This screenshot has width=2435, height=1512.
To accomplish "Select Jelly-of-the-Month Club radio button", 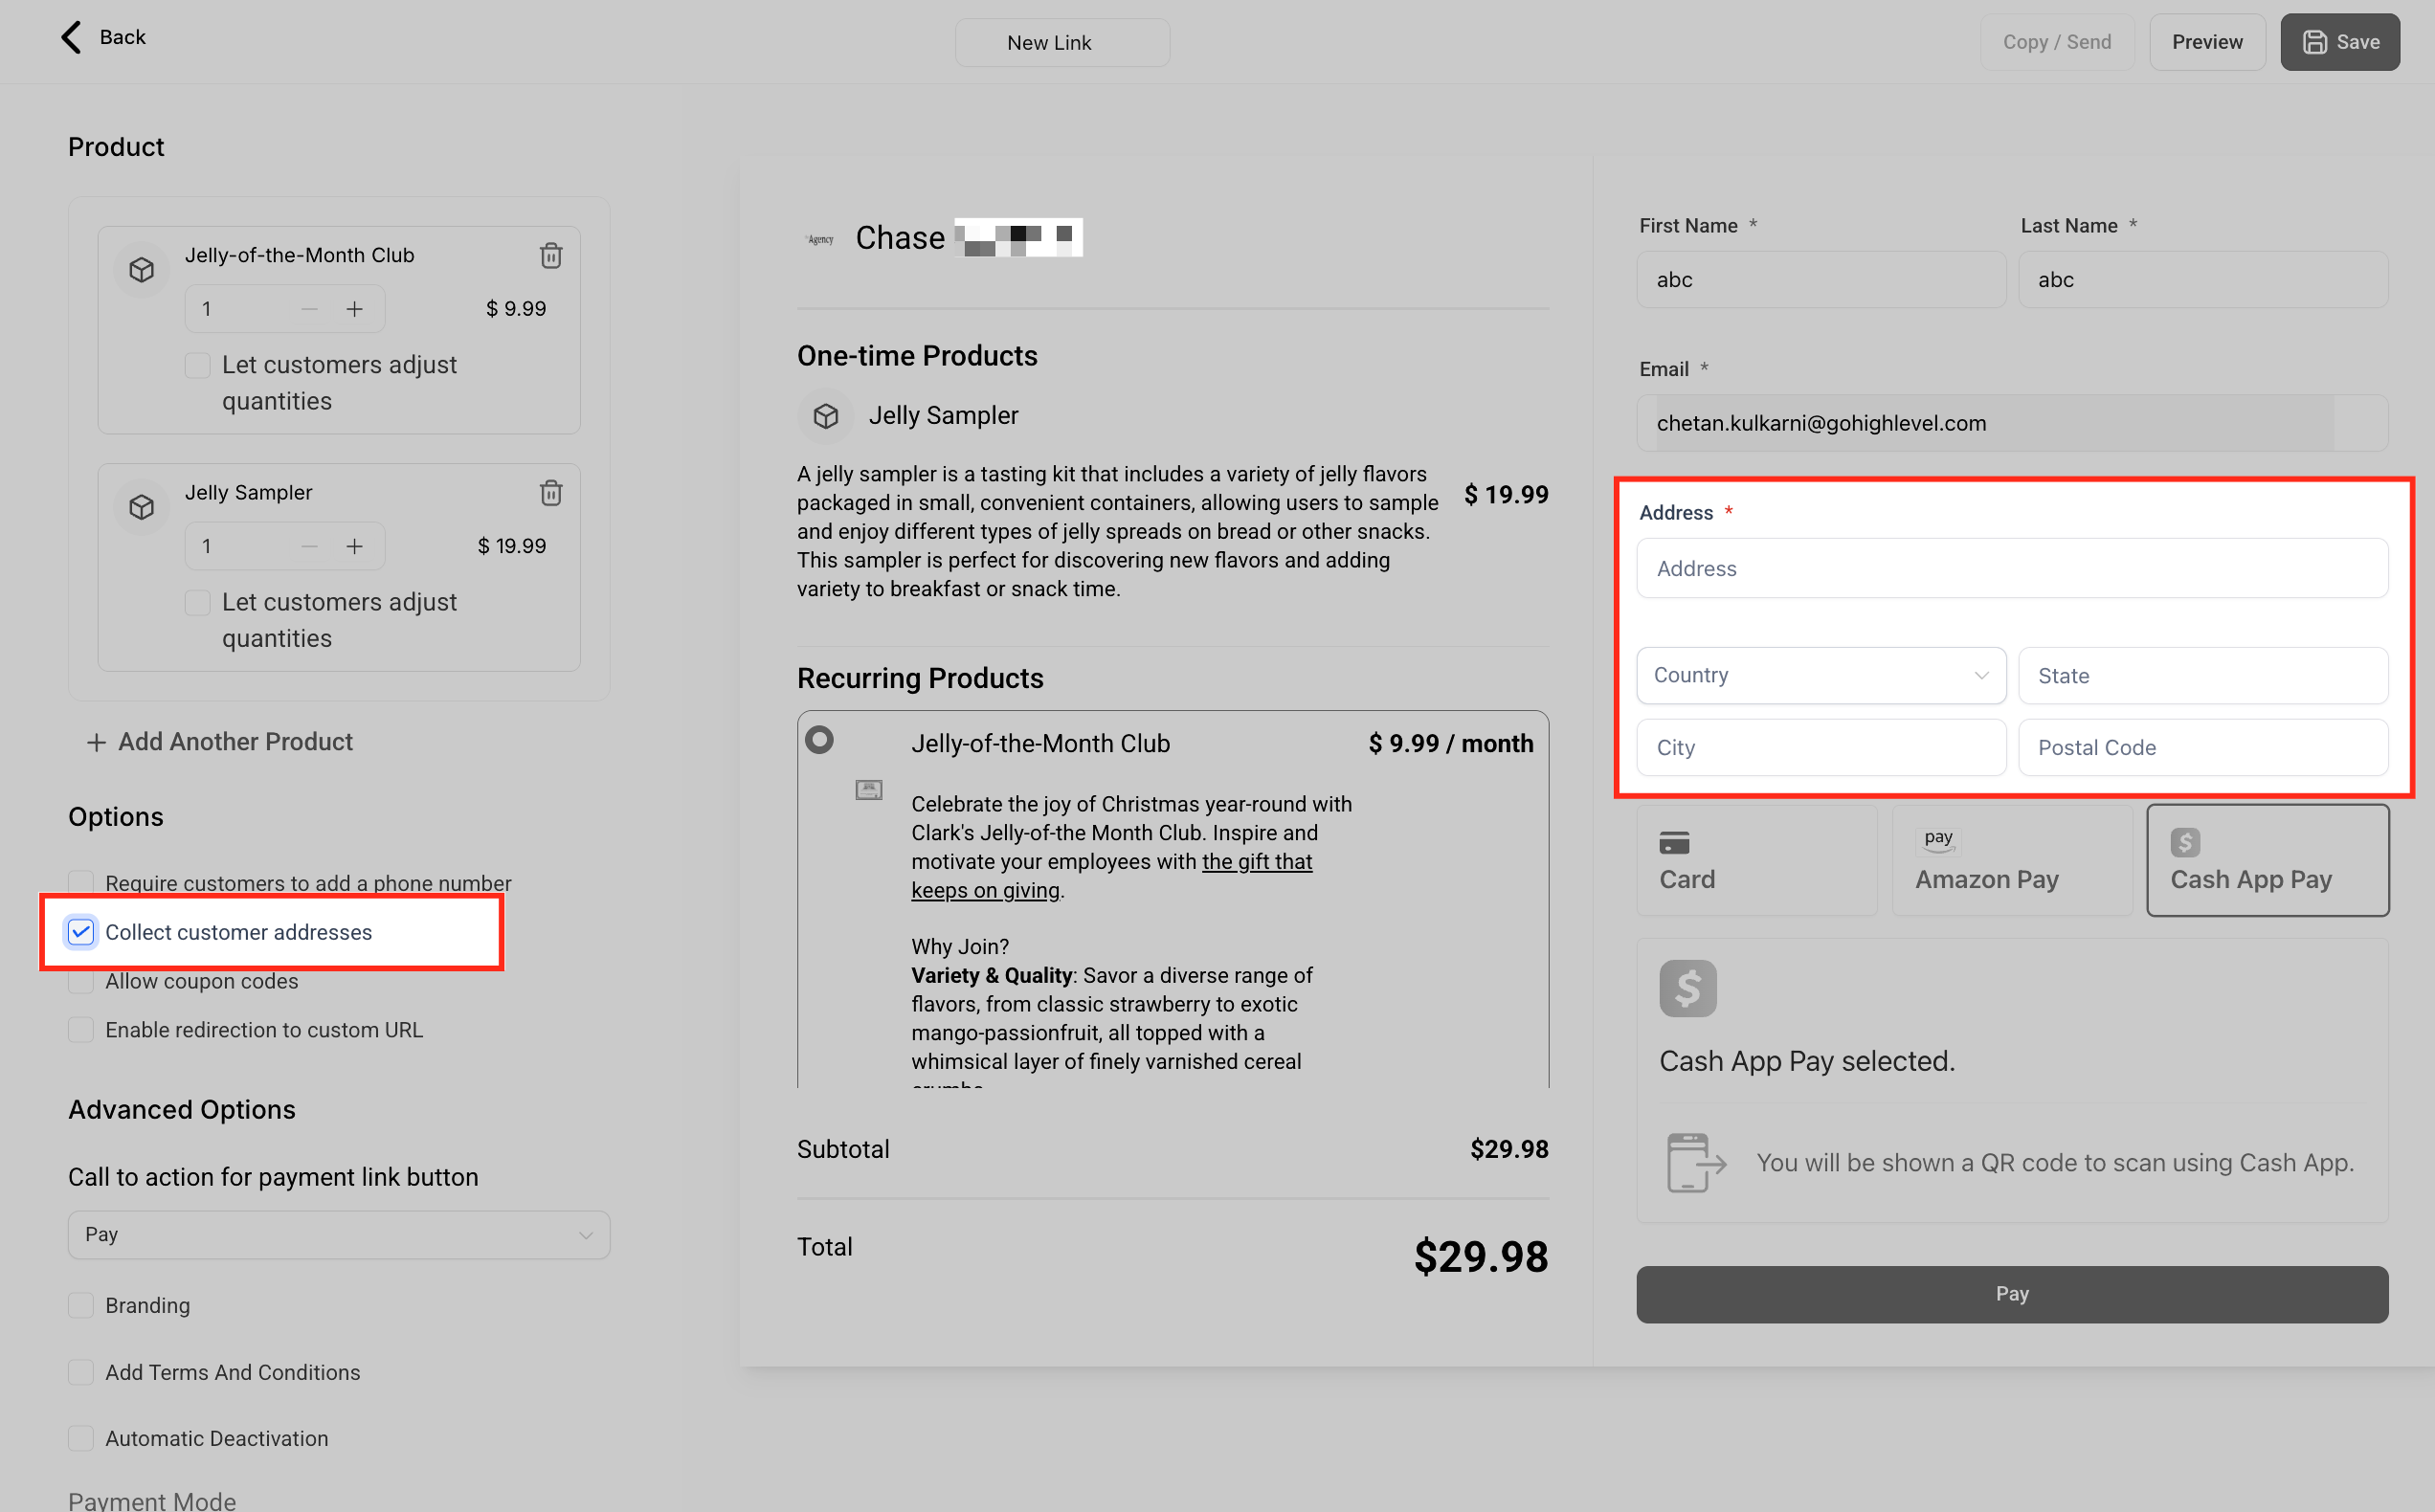I will tap(819, 740).
